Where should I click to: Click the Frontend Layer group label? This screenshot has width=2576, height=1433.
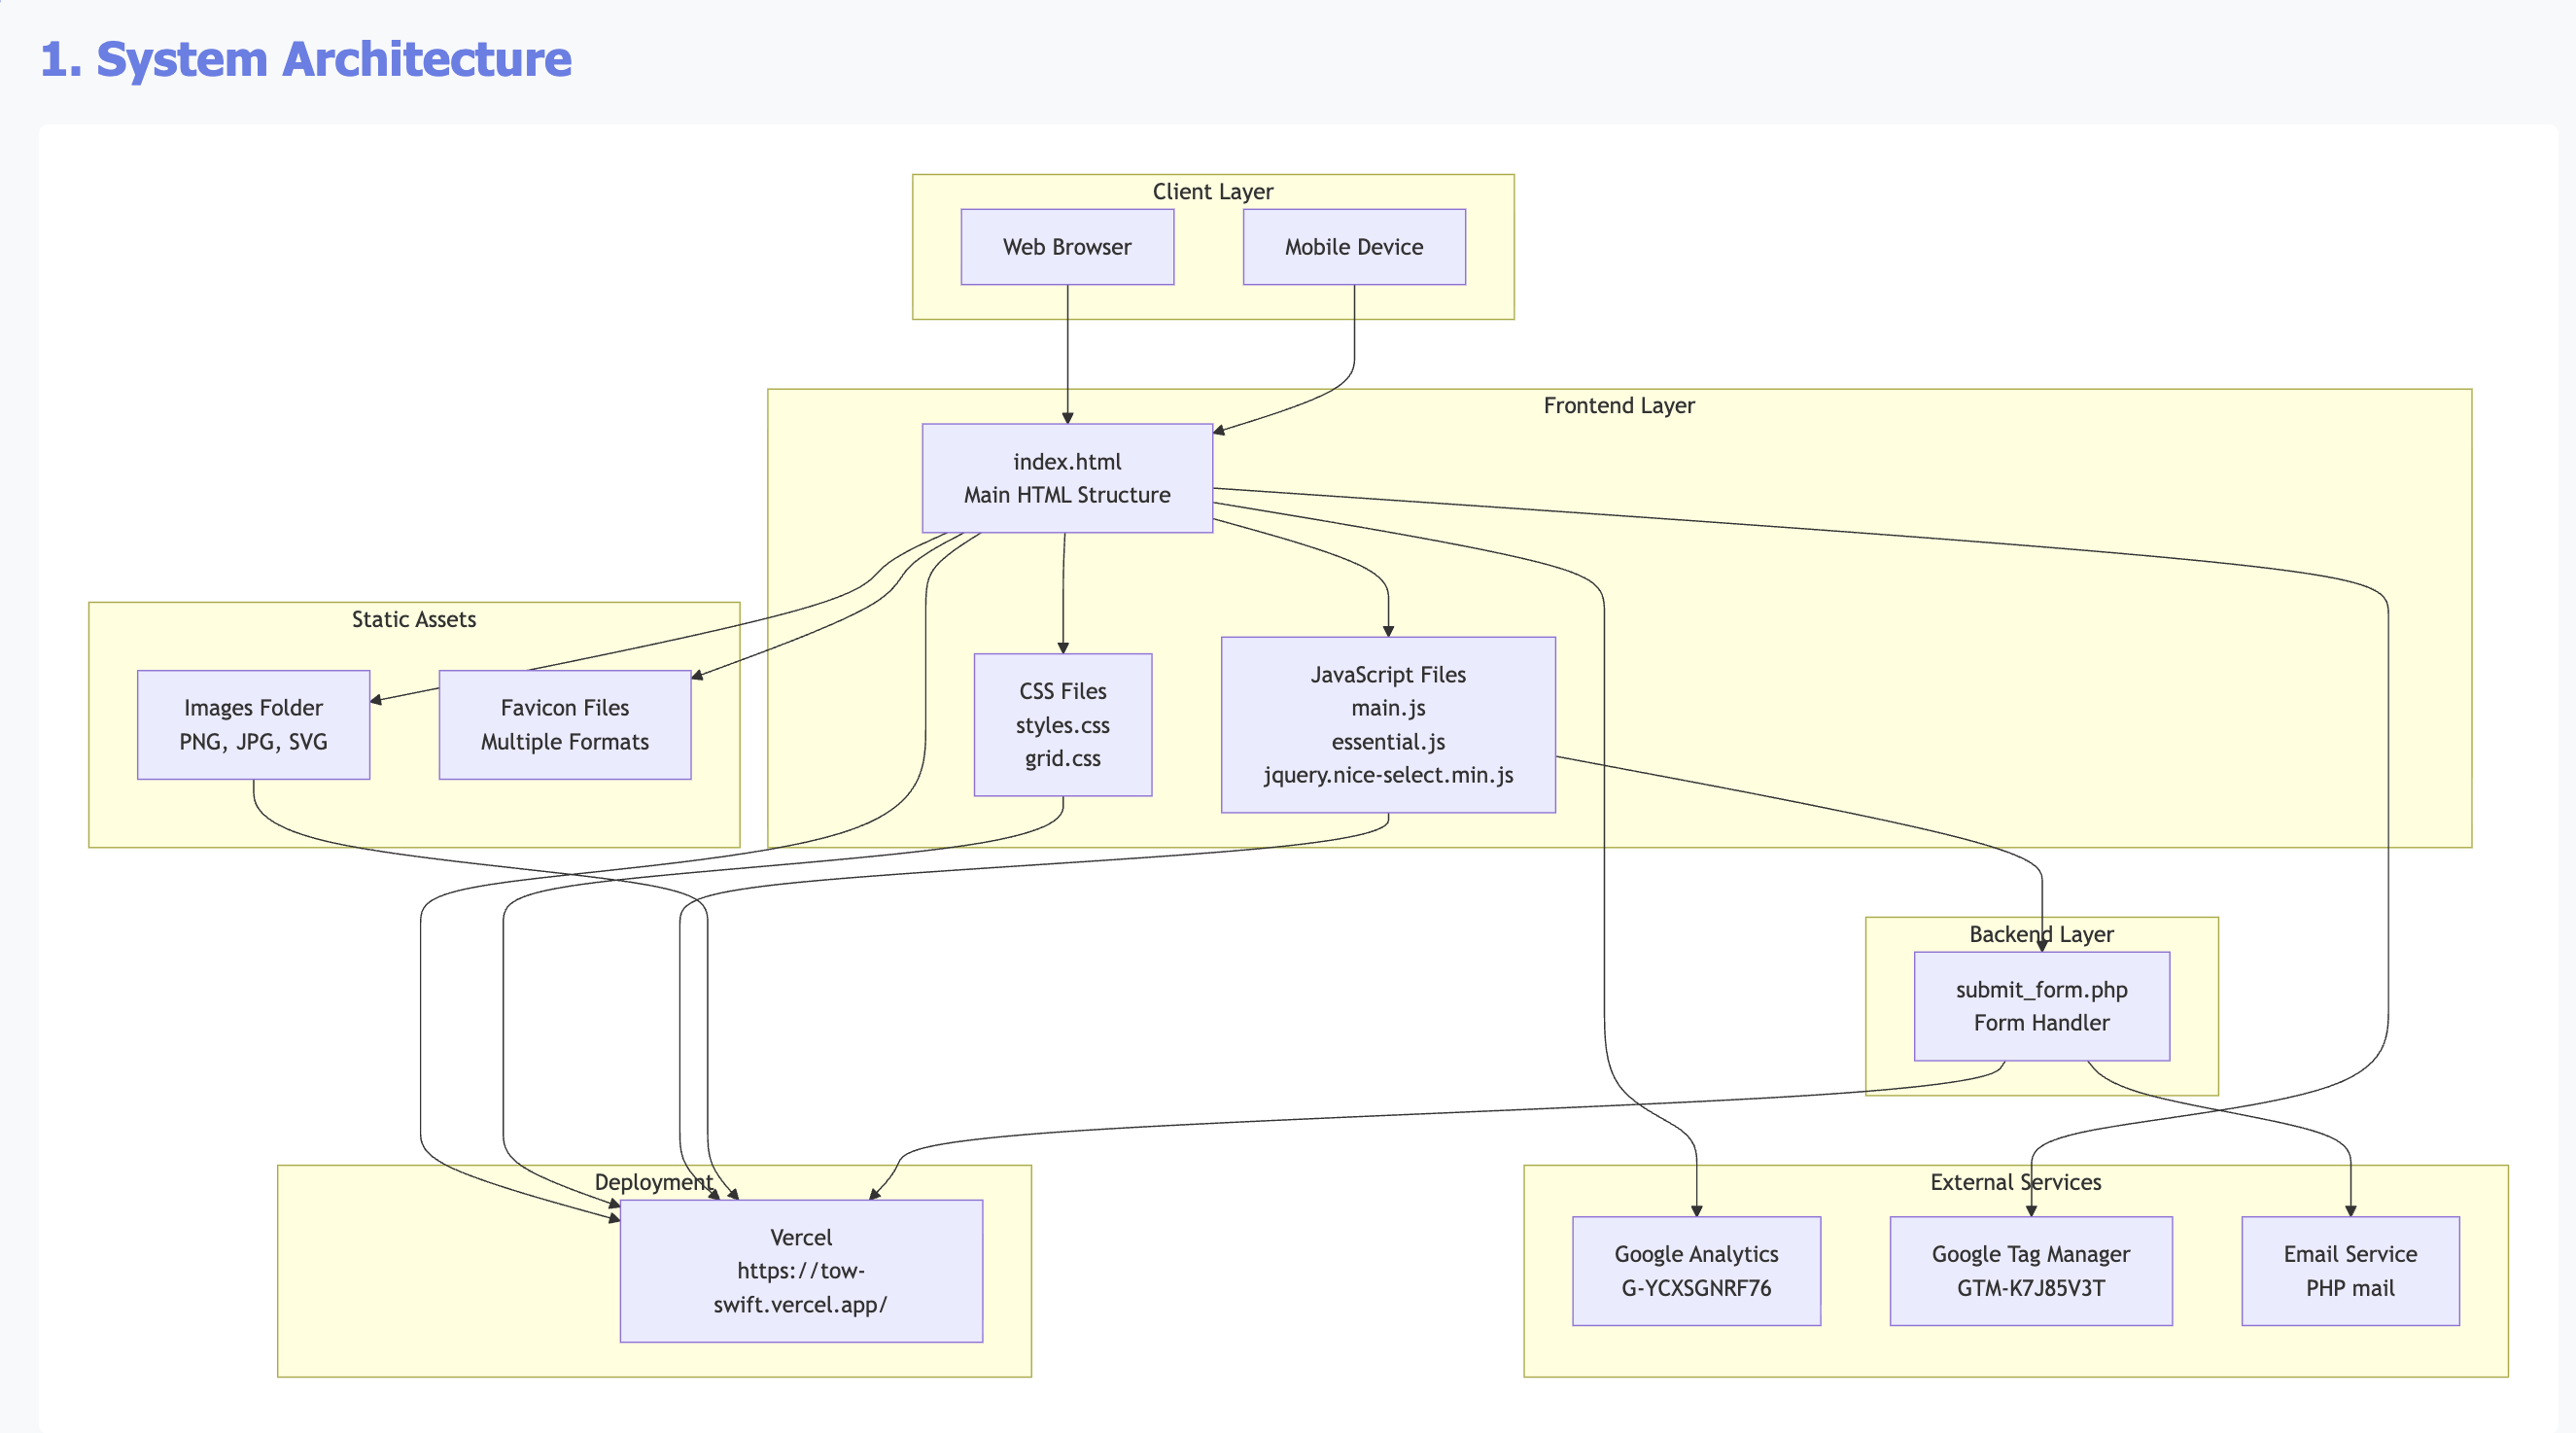(x=1619, y=405)
